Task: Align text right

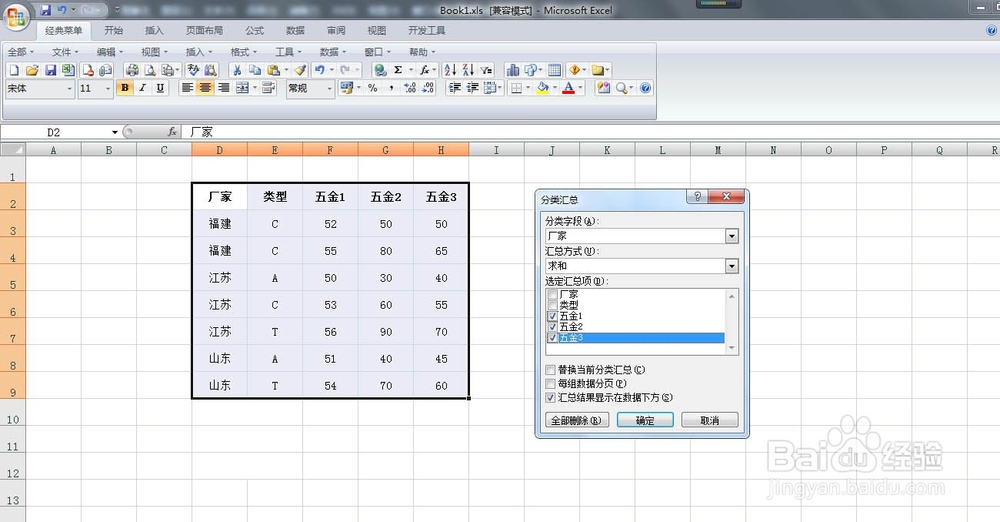Action: (x=223, y=88)
